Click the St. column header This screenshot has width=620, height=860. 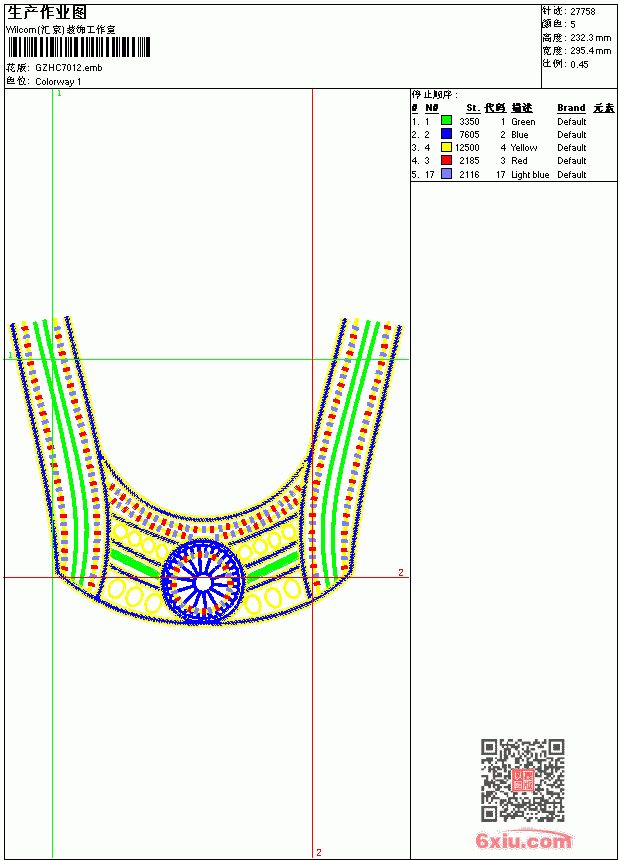pyautogui.click(x=472, y=108)
